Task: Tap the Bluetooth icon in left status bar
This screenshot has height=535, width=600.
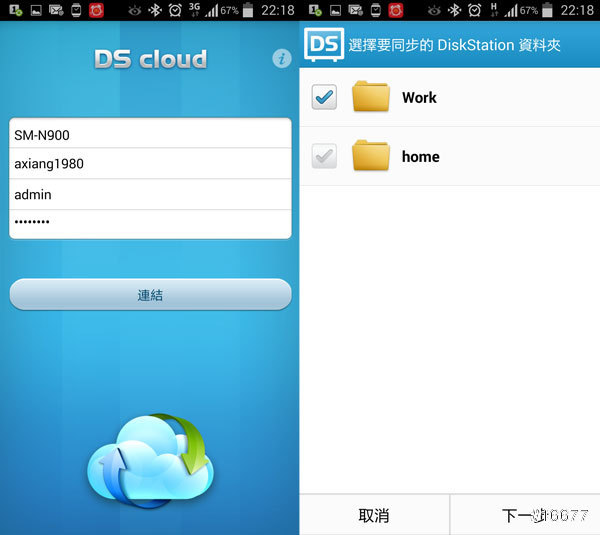Action: click(x=153, y=10)
